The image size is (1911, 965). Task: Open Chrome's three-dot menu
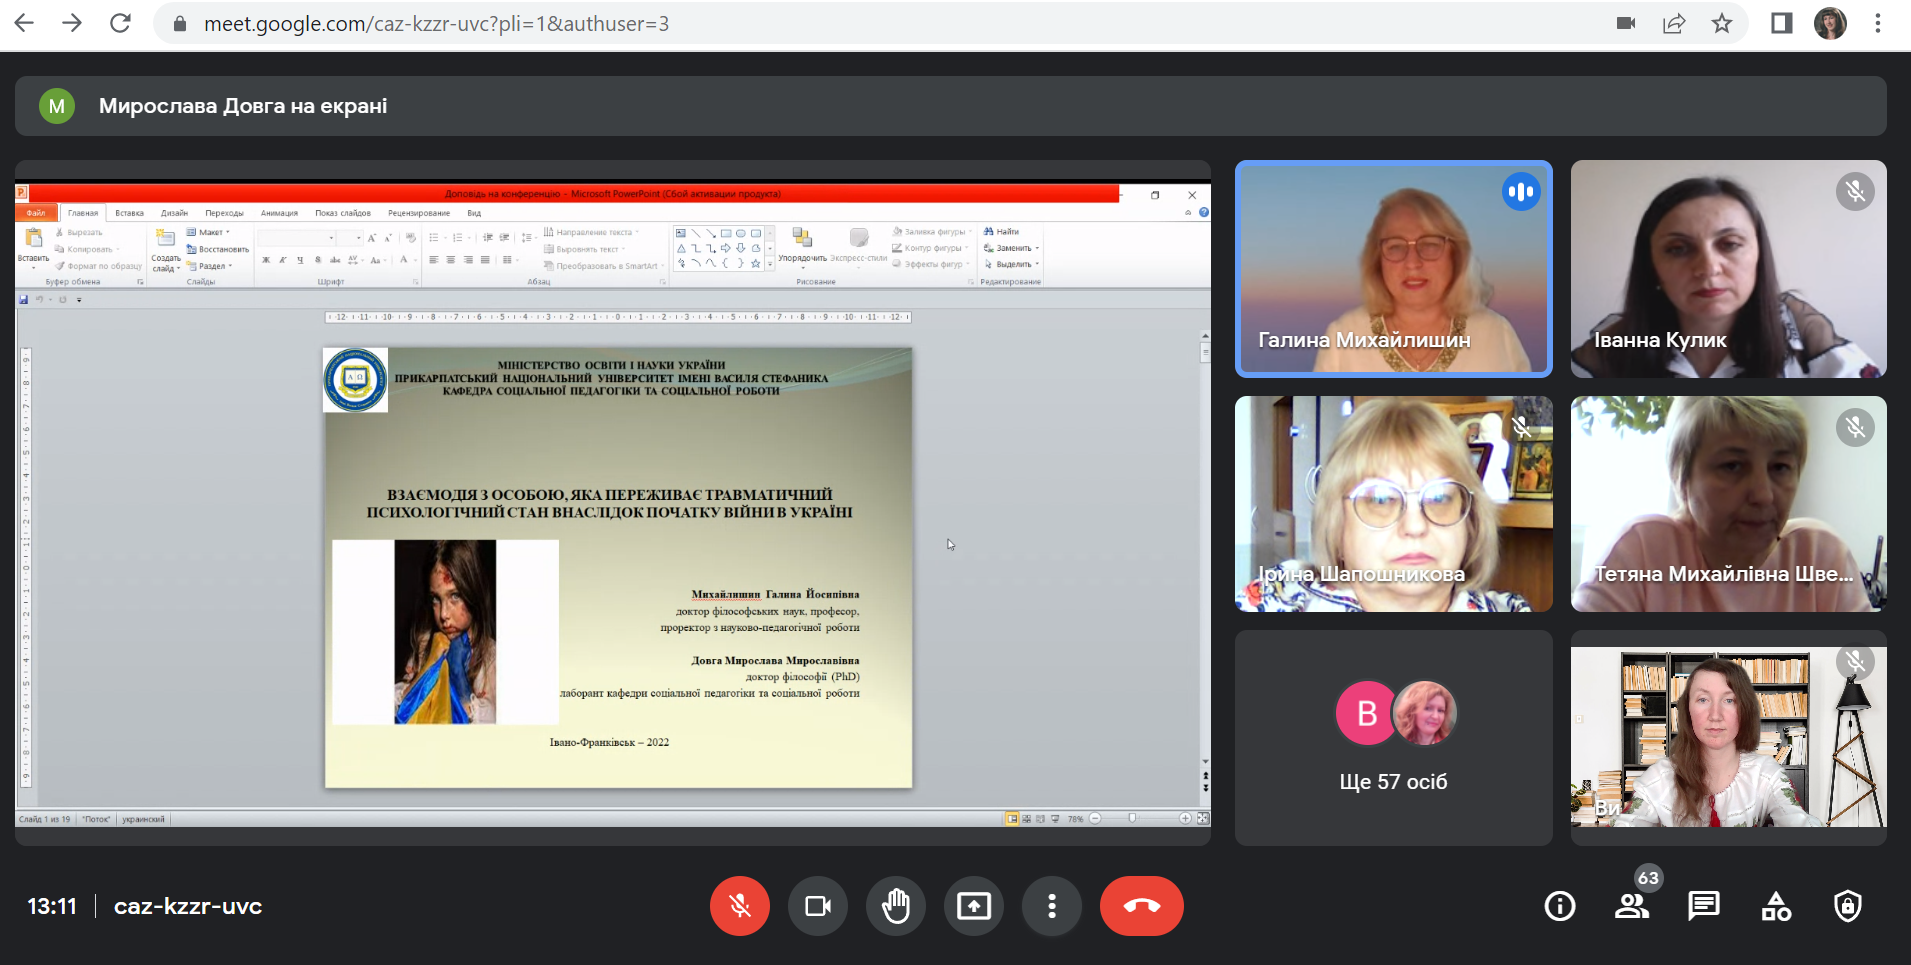click(1878, 23)
